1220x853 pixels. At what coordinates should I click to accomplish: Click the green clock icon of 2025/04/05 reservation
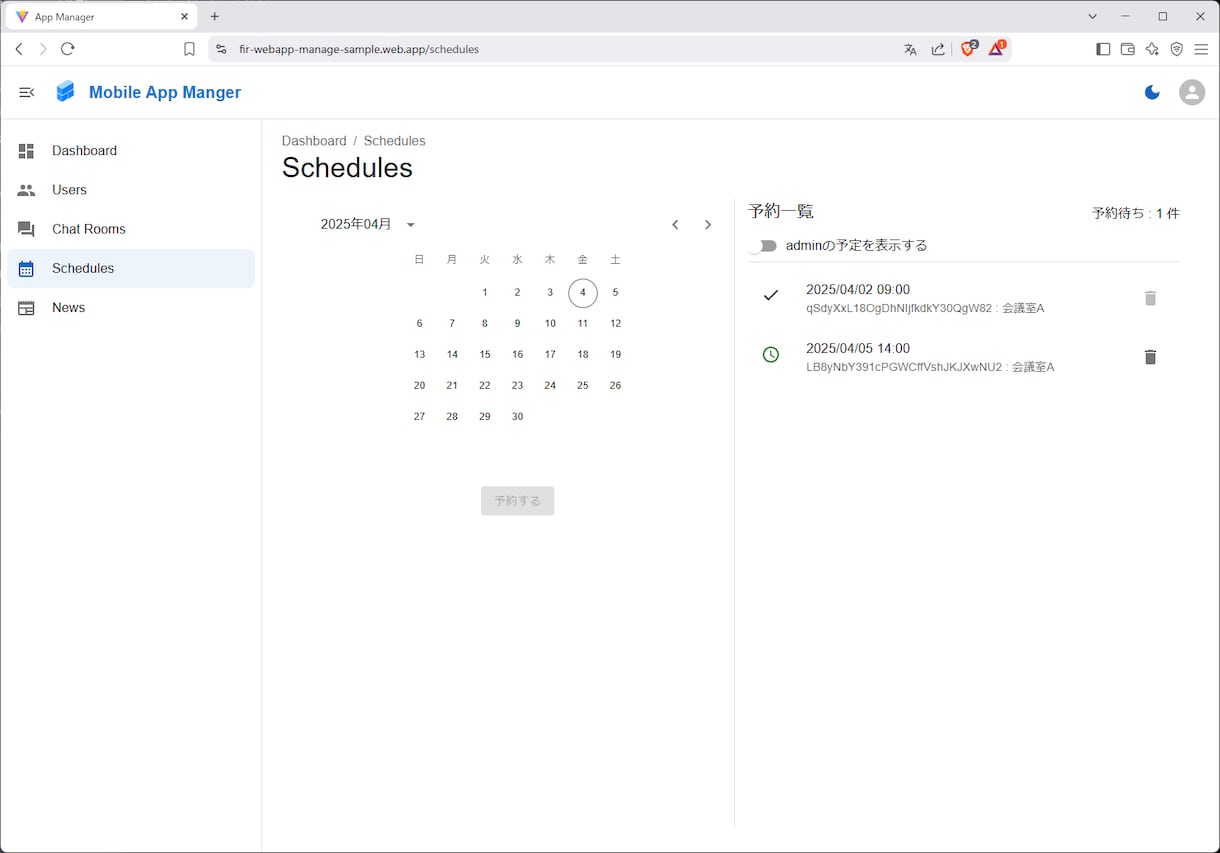click(x=770, y=354)
